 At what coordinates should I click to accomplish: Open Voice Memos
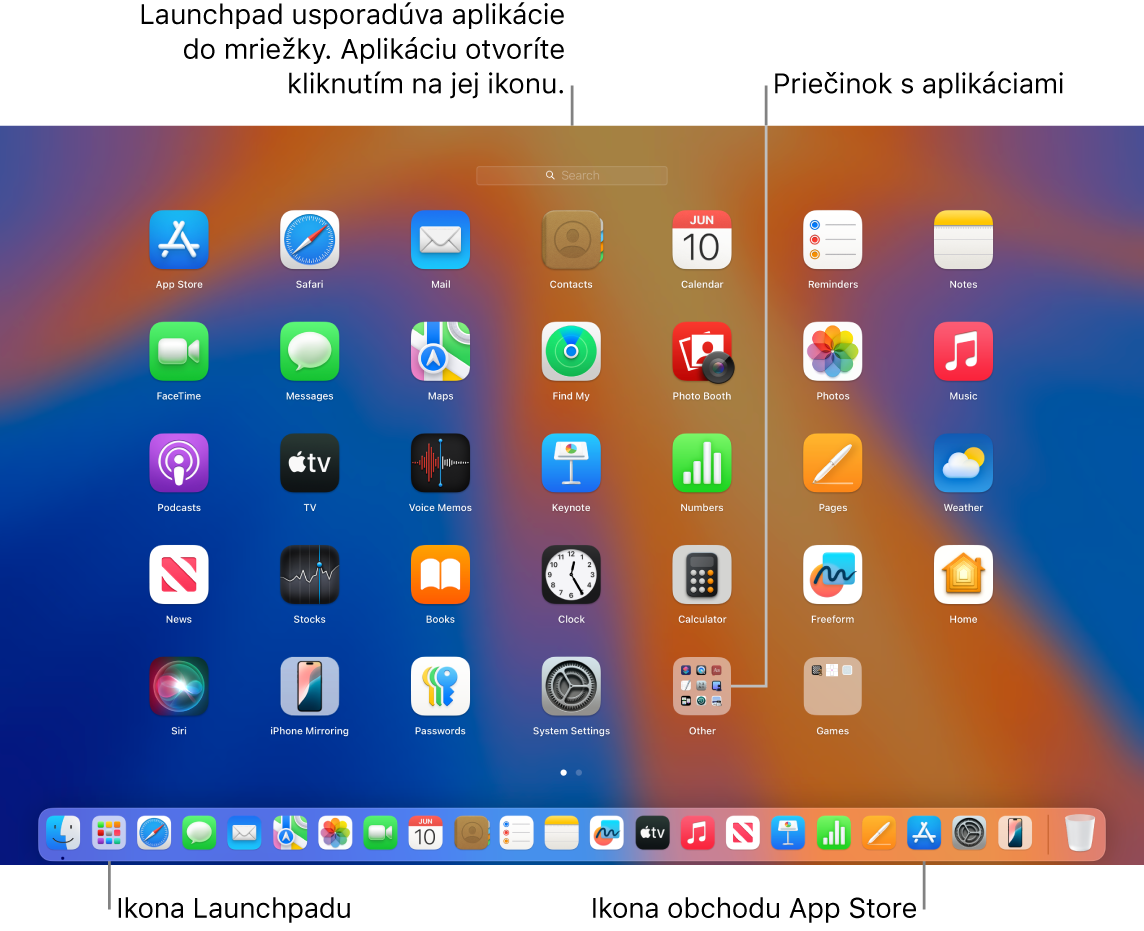tap(440, 463)
